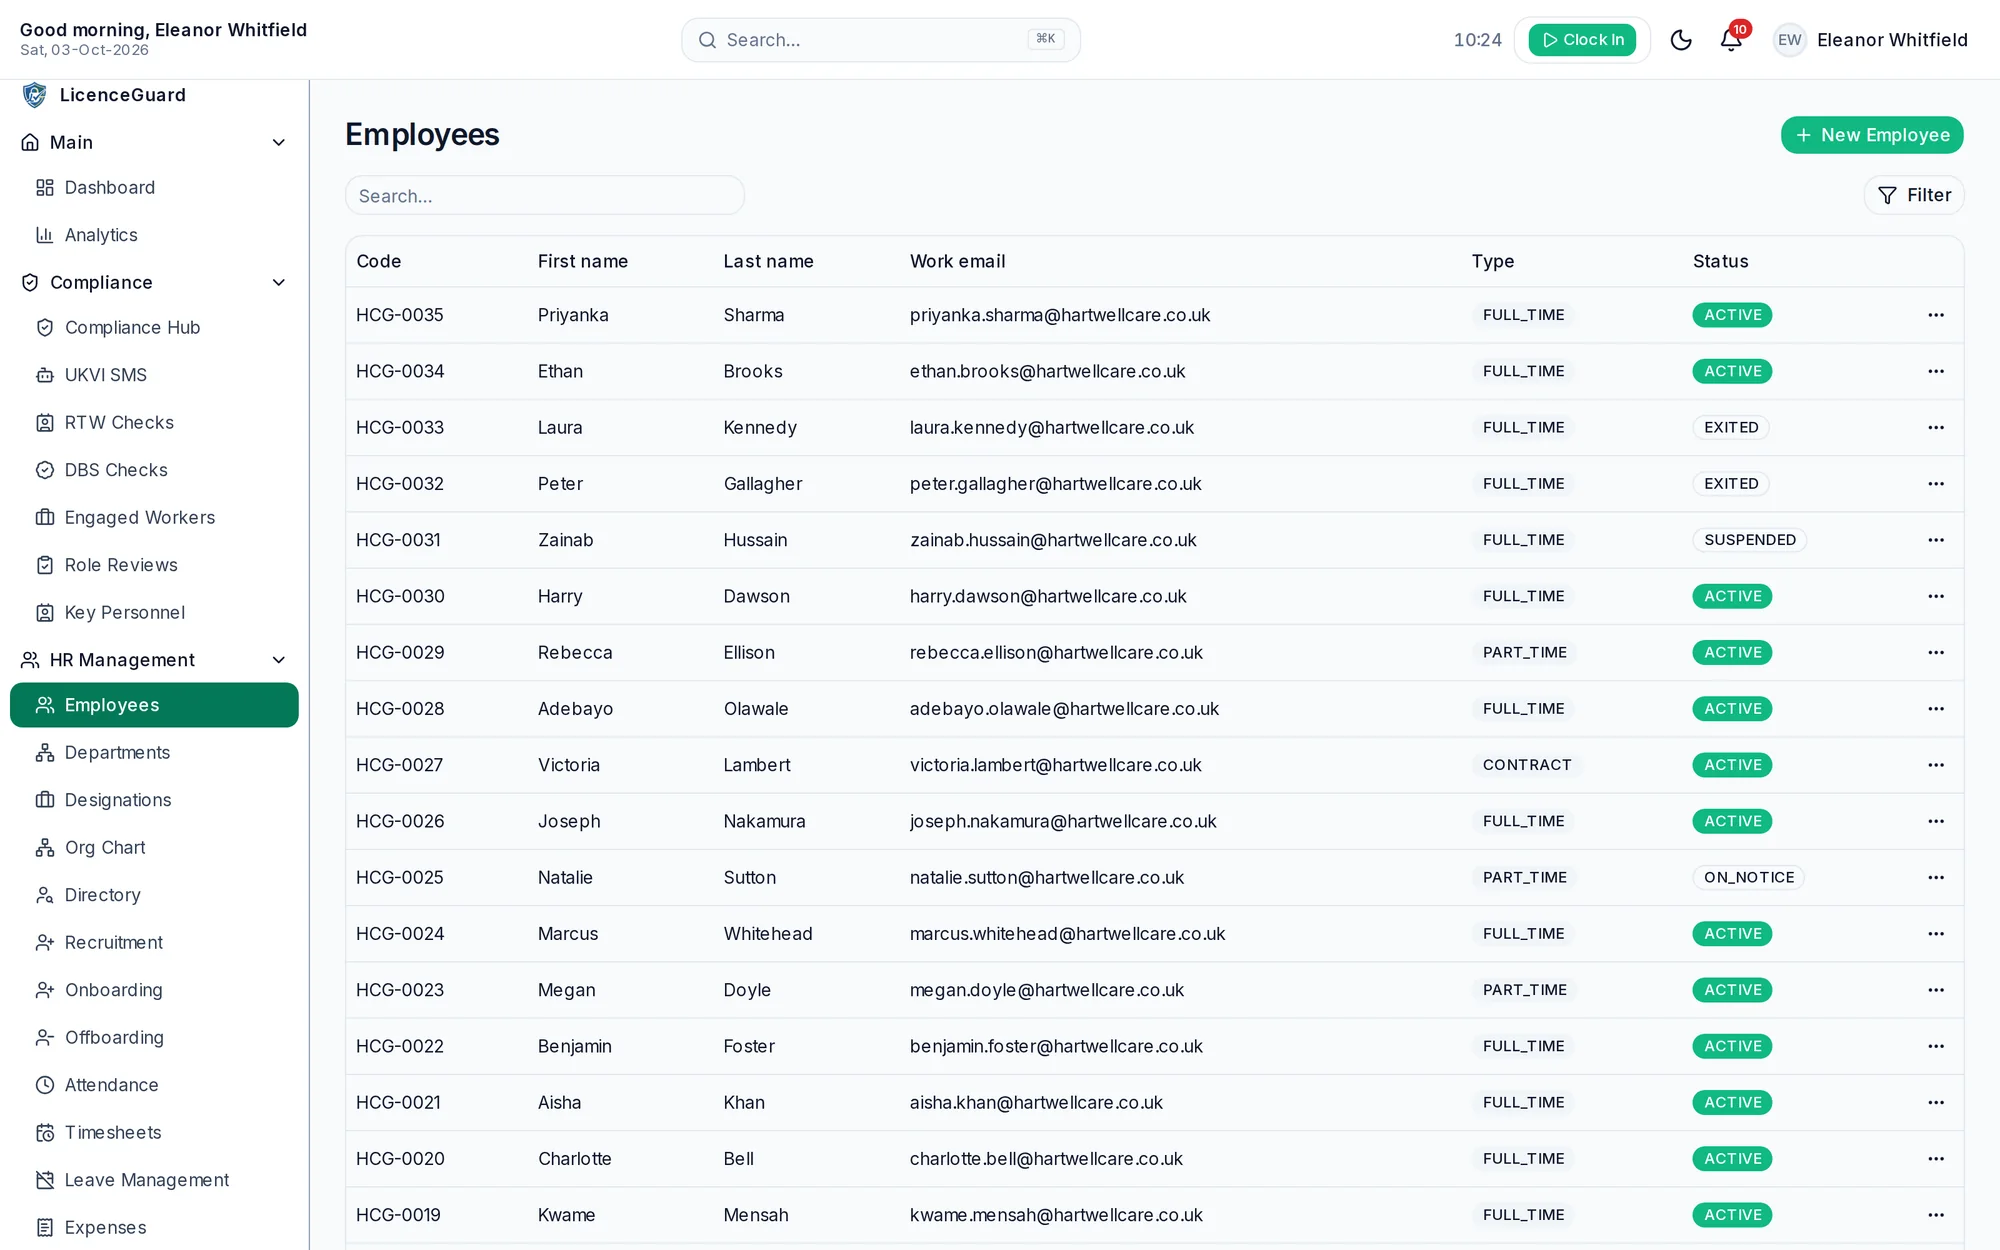The height and width of the screenshot is (1250, 2000).
Task: Go to Compliance Hub
Action: 154,328
